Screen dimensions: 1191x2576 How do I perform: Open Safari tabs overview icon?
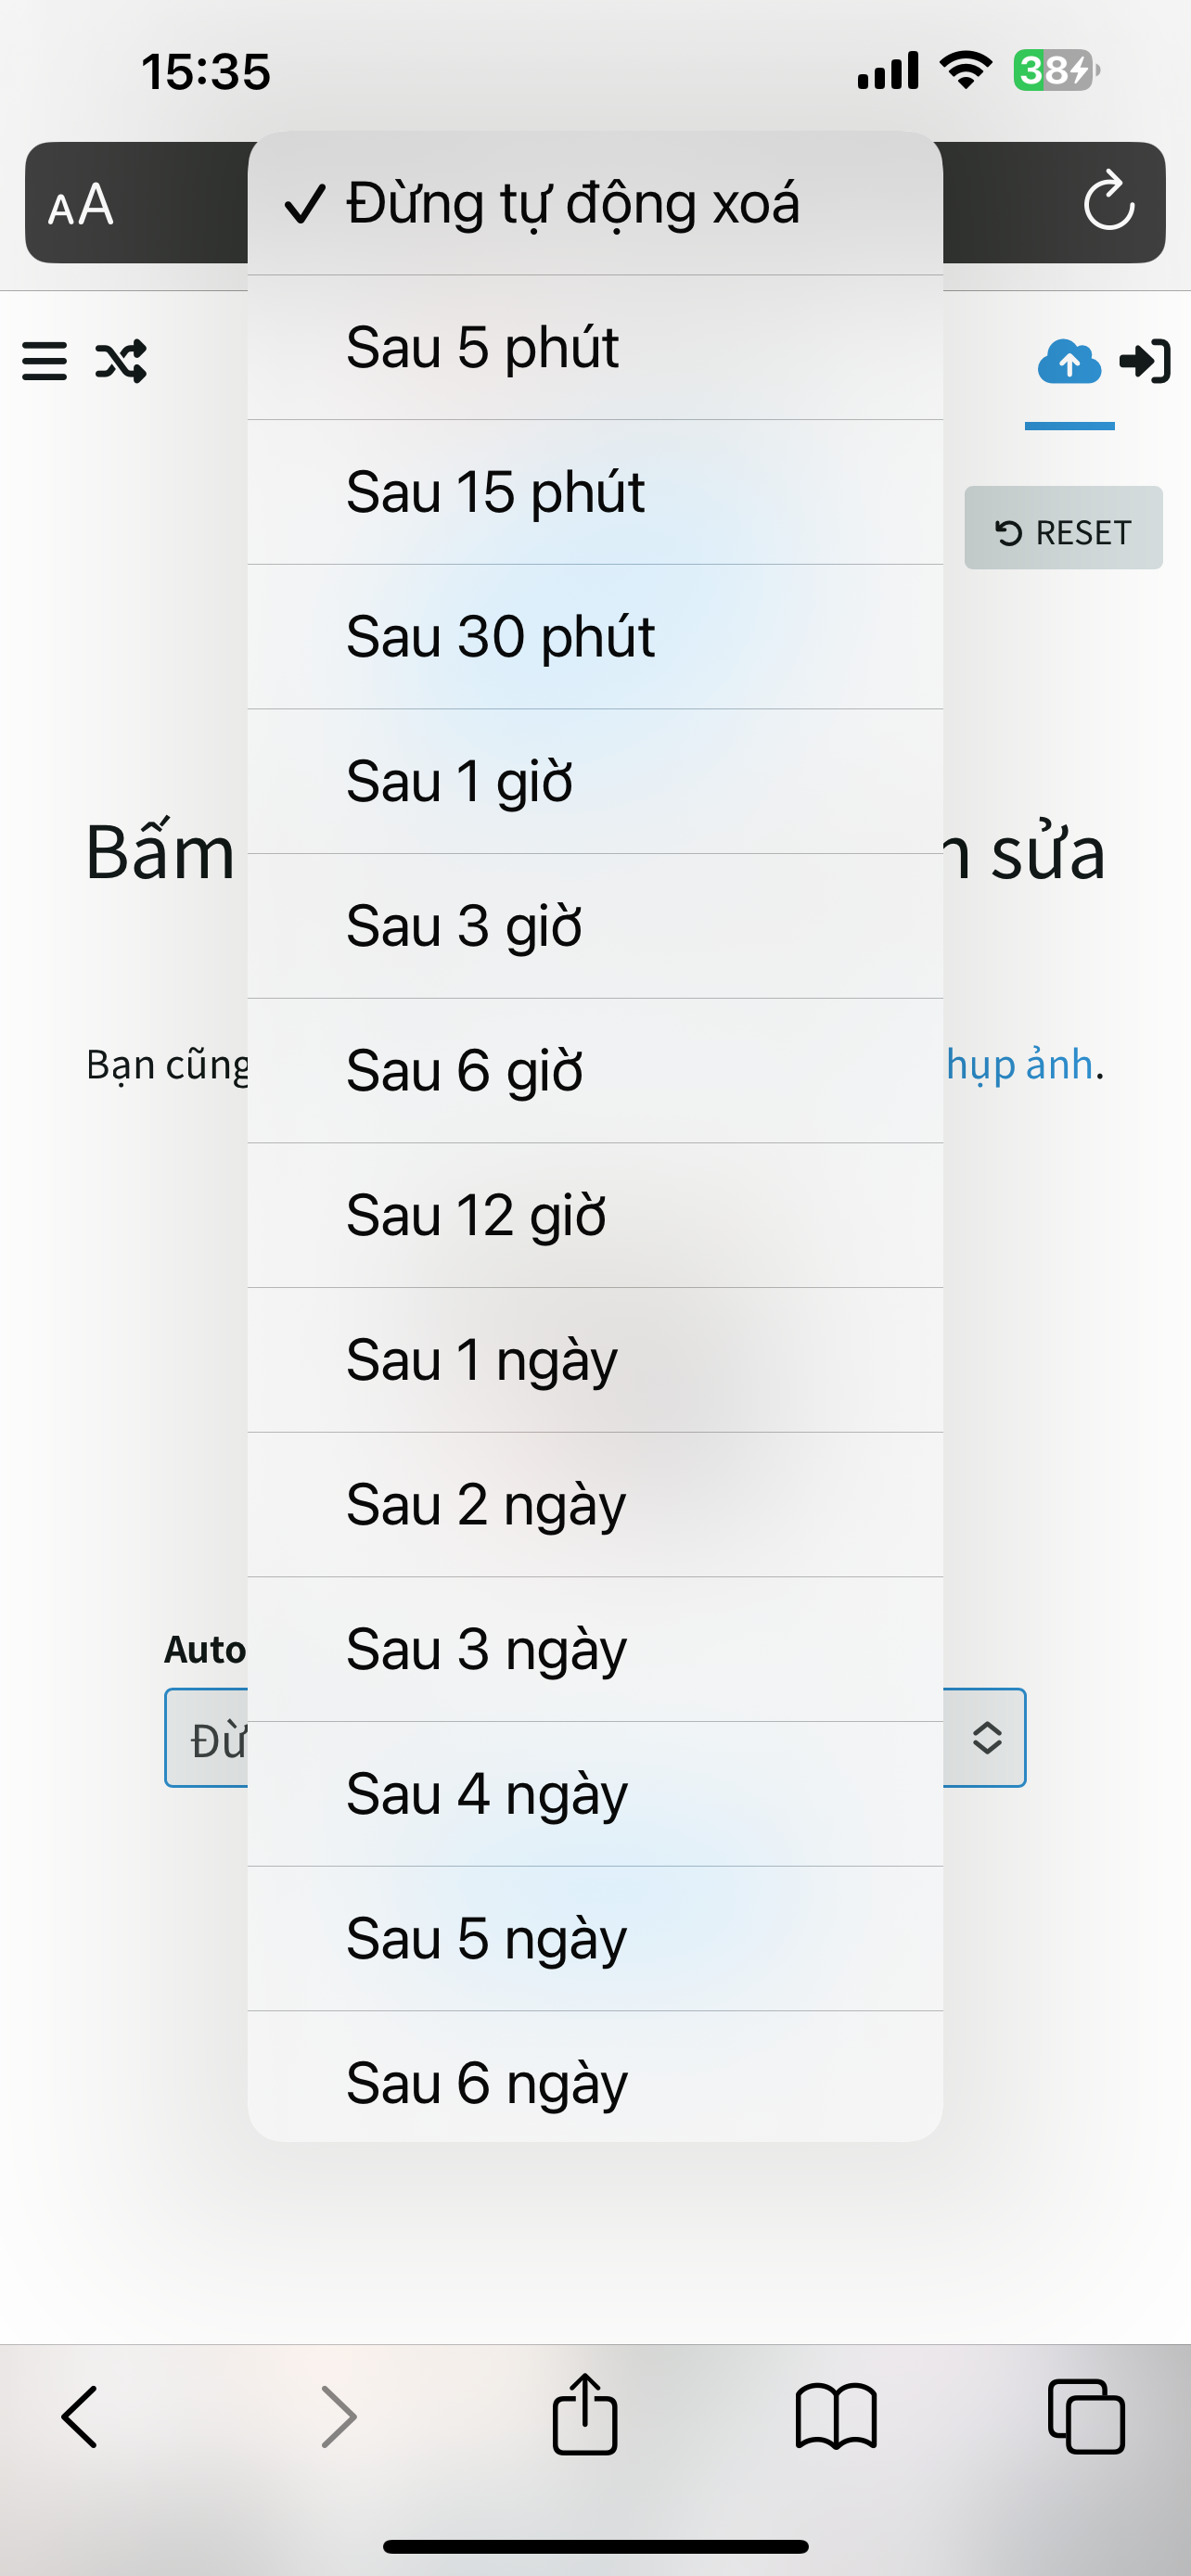(1086, 2415)
